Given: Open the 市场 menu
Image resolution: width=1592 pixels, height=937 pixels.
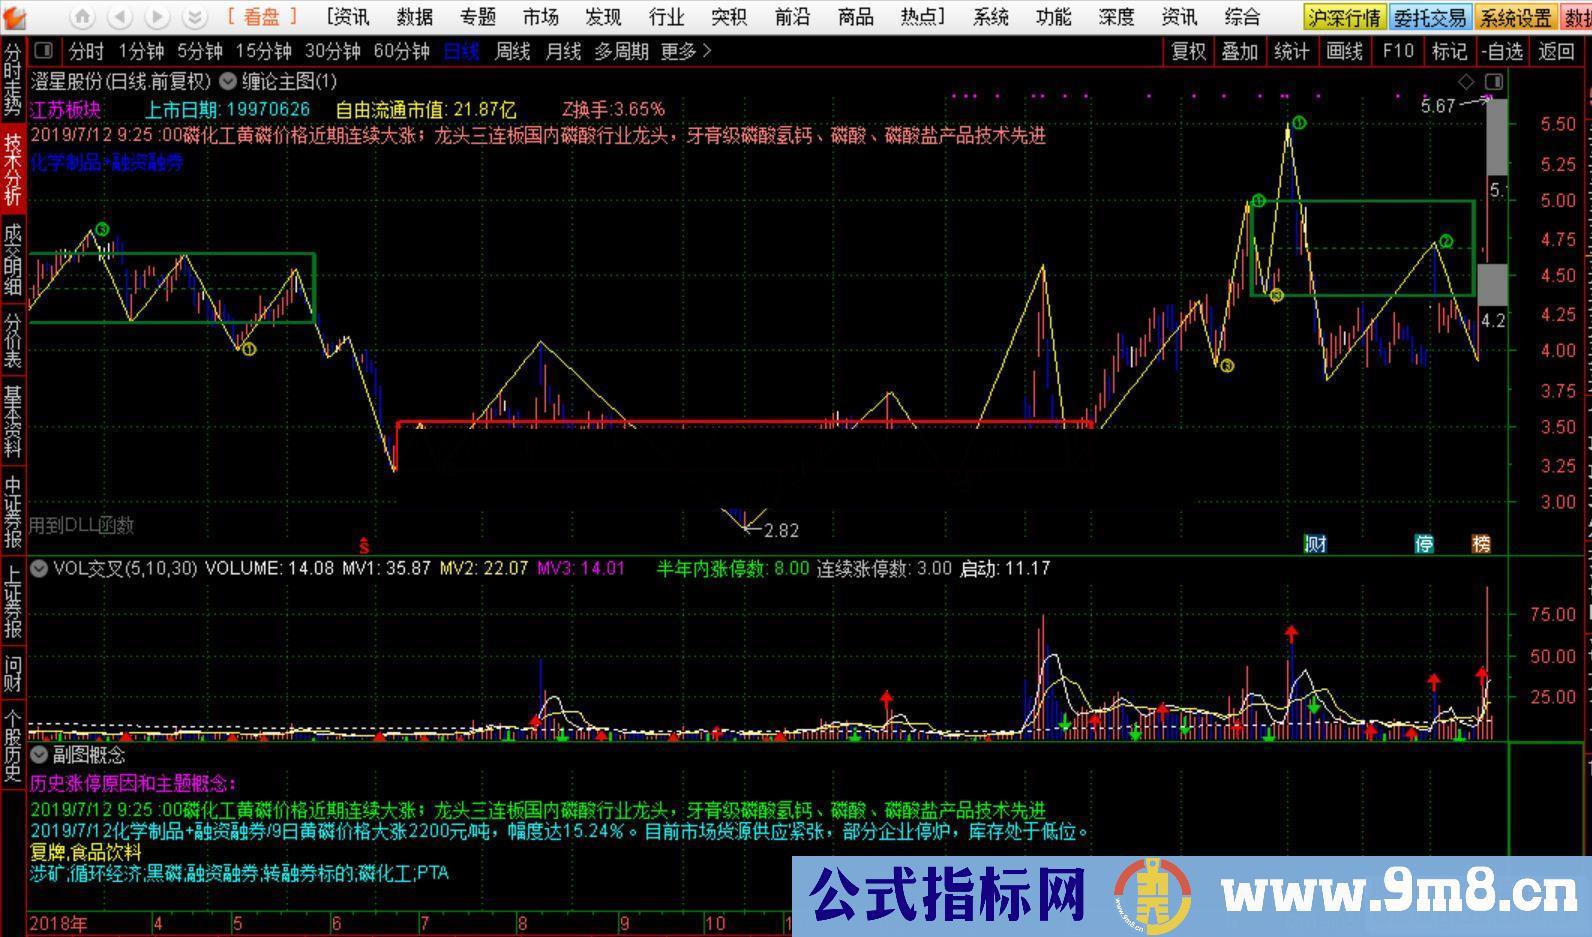Looking at the screenshot, I should point(541,17).
